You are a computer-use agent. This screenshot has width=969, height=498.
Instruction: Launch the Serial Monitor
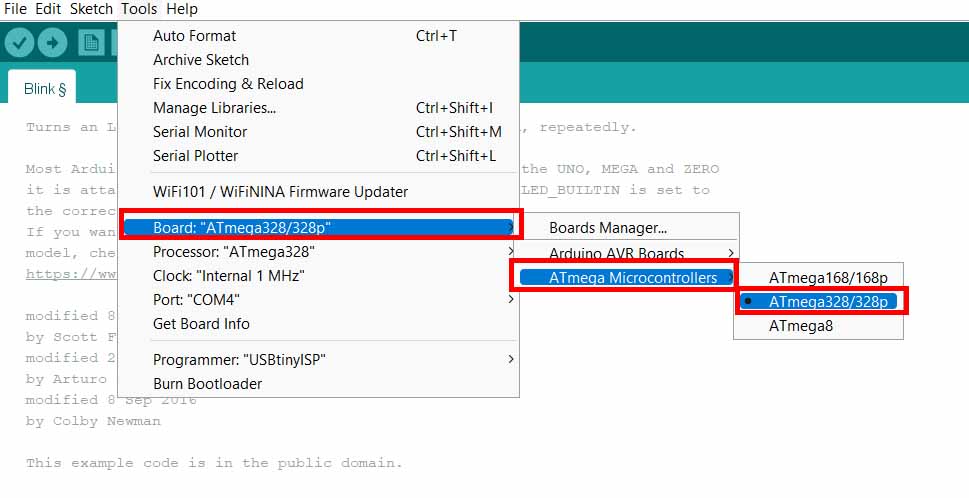(319, 132)
